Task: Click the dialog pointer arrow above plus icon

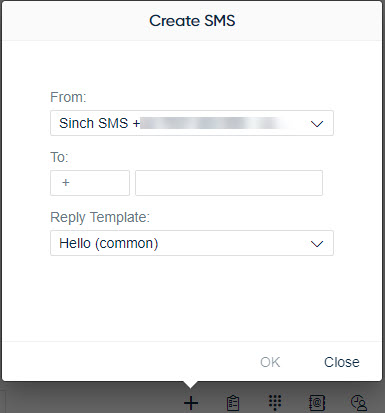Action: (x=191, y=385)
